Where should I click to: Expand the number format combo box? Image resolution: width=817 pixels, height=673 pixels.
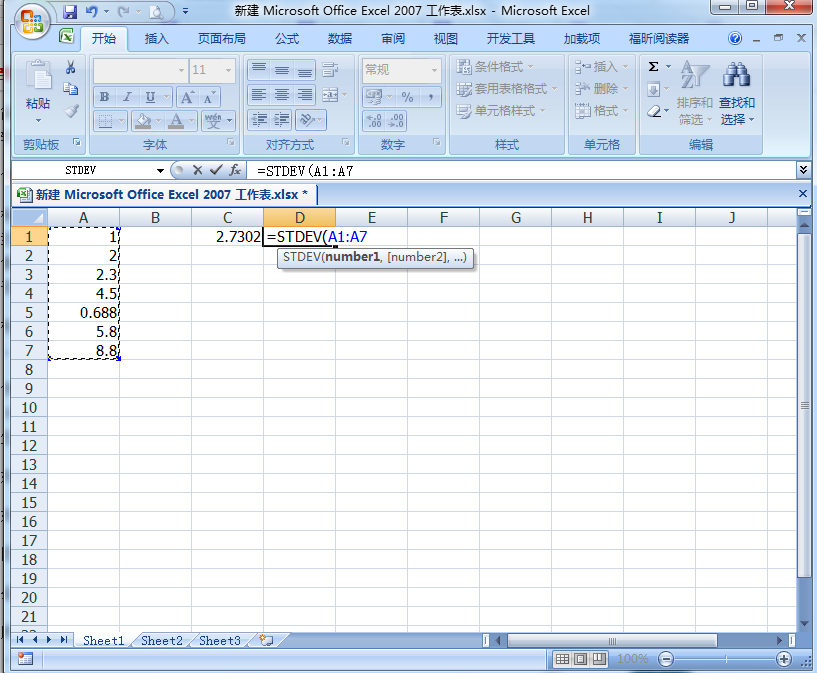[x=434, y=70]
